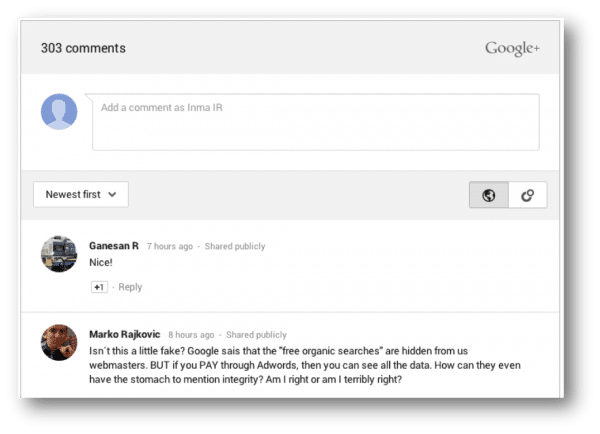Click Shared publicly on Marko's comment

pyautogui.click(x=256, y=335)
